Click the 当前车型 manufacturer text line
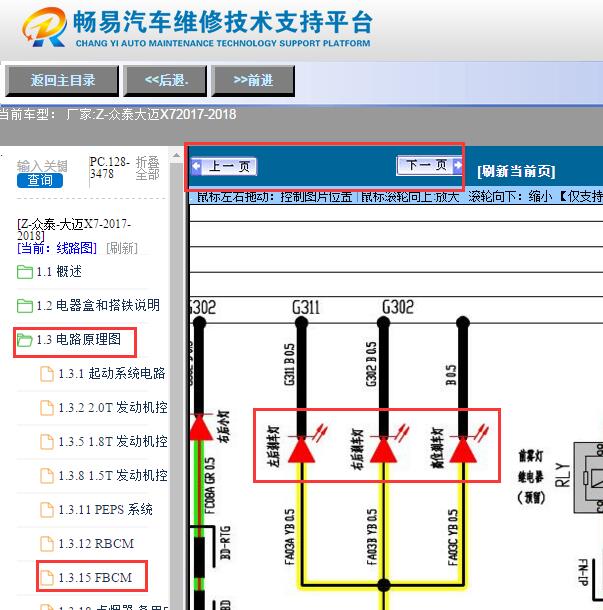 pyautogui.click(x=118, y=114)
